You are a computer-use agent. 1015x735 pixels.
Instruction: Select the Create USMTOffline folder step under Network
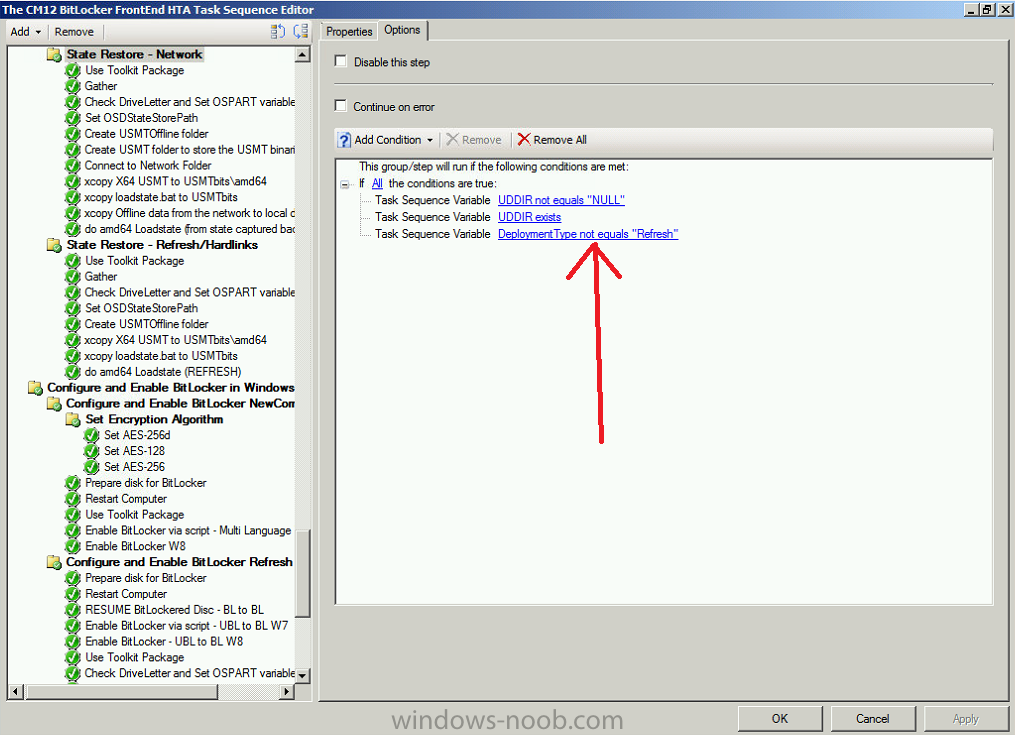coord(147,134)
